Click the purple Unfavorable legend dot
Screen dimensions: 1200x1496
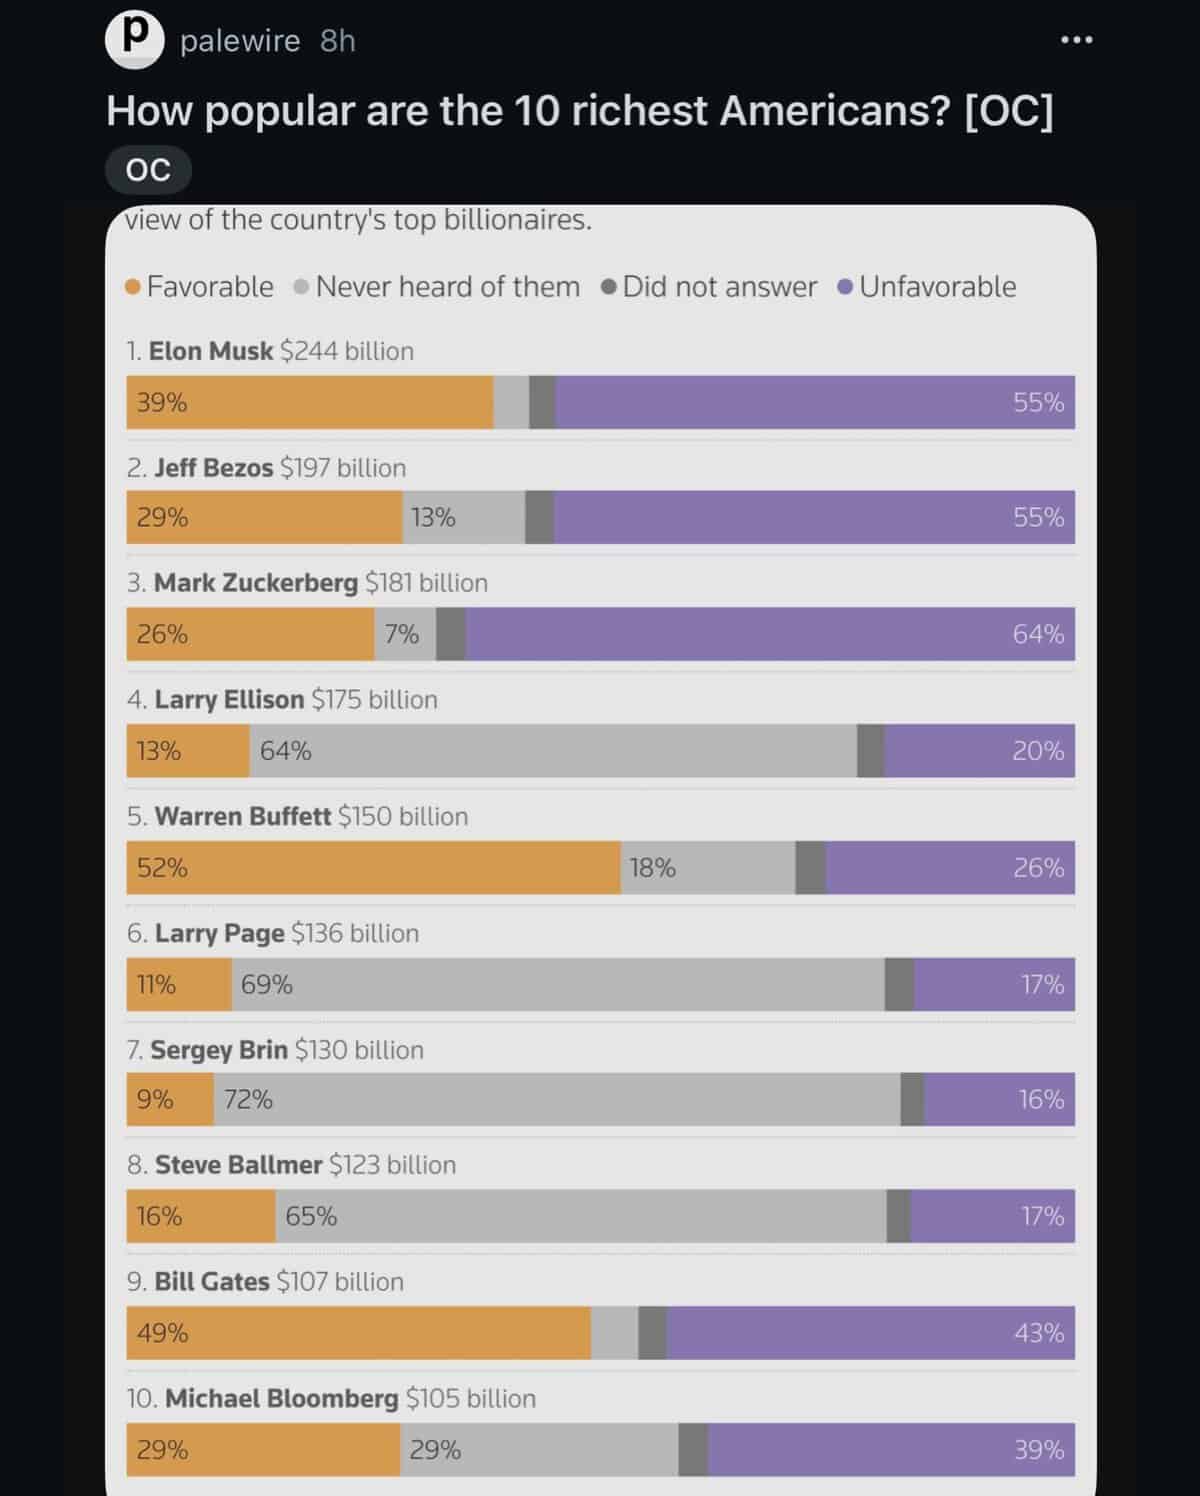coord(844,287)
